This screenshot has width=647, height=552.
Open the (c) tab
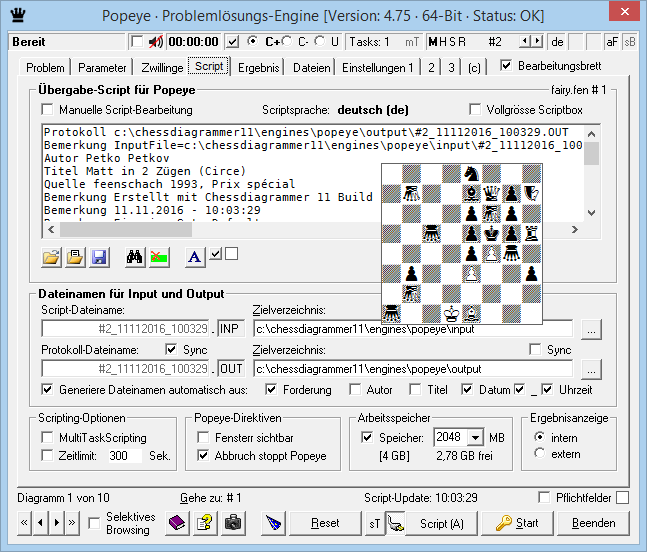474,67
